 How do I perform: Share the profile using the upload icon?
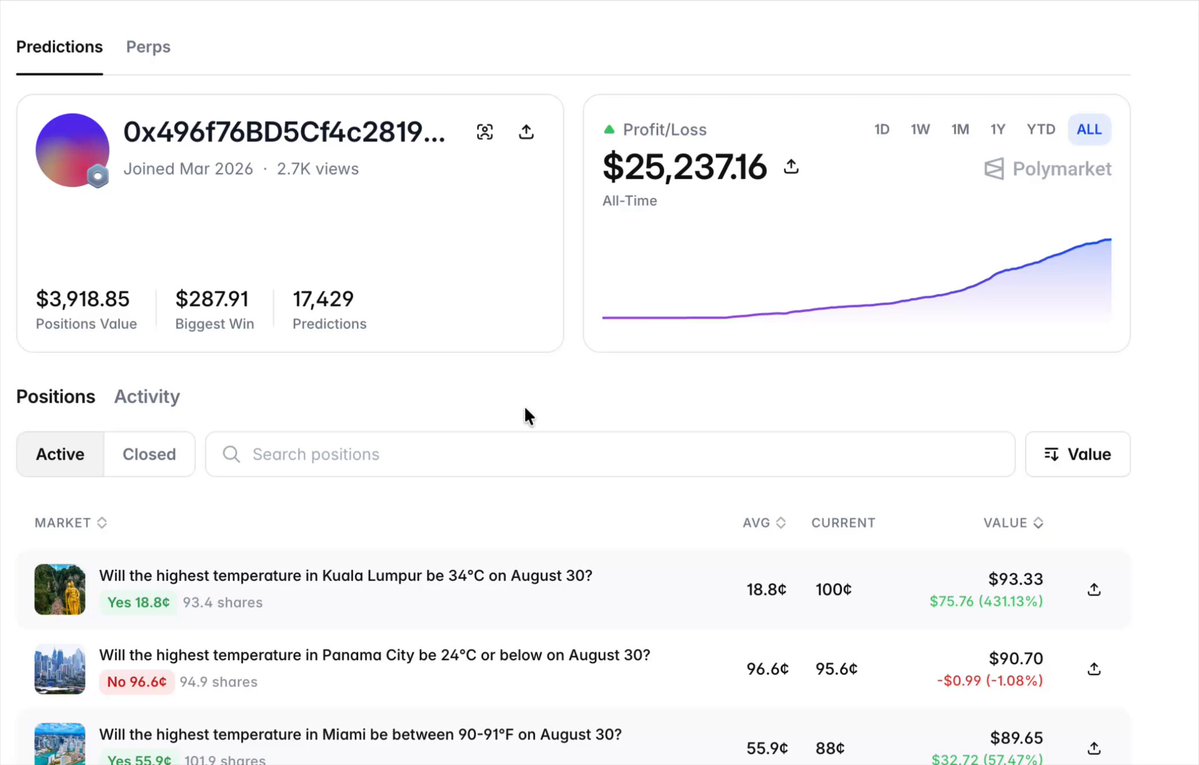click(x=526, y=132)
